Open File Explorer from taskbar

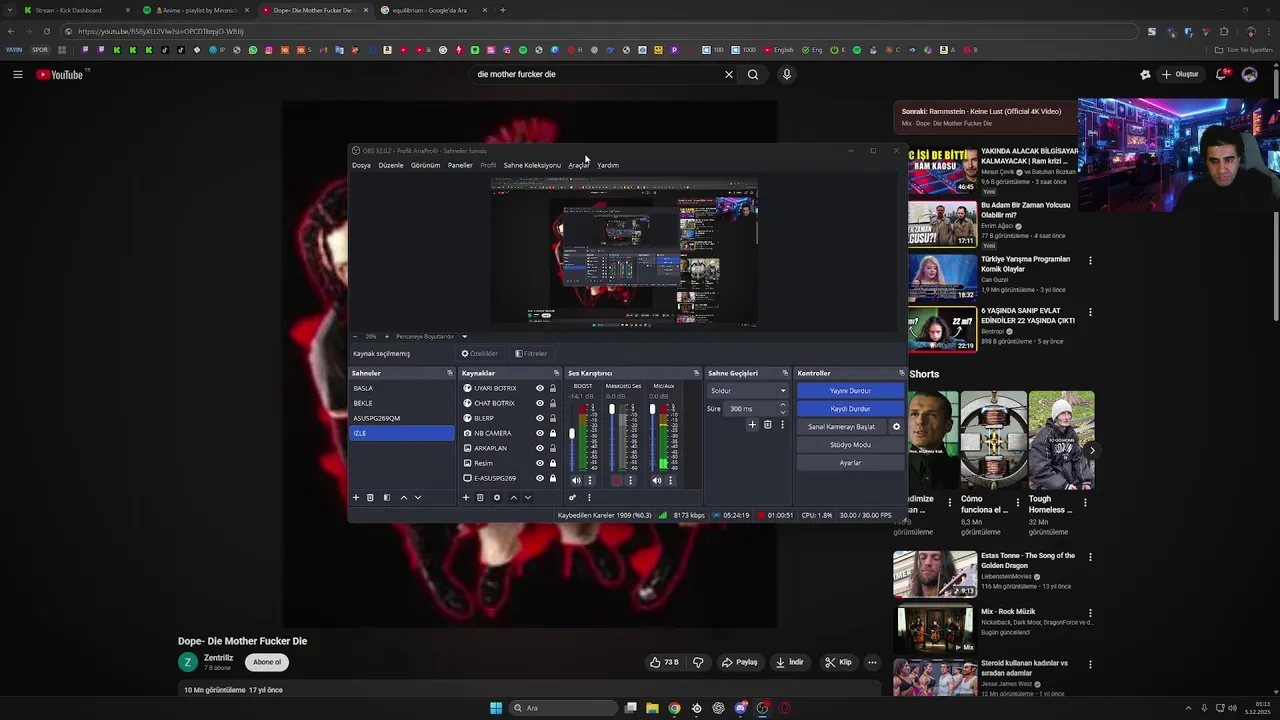[x=652, y=708]
